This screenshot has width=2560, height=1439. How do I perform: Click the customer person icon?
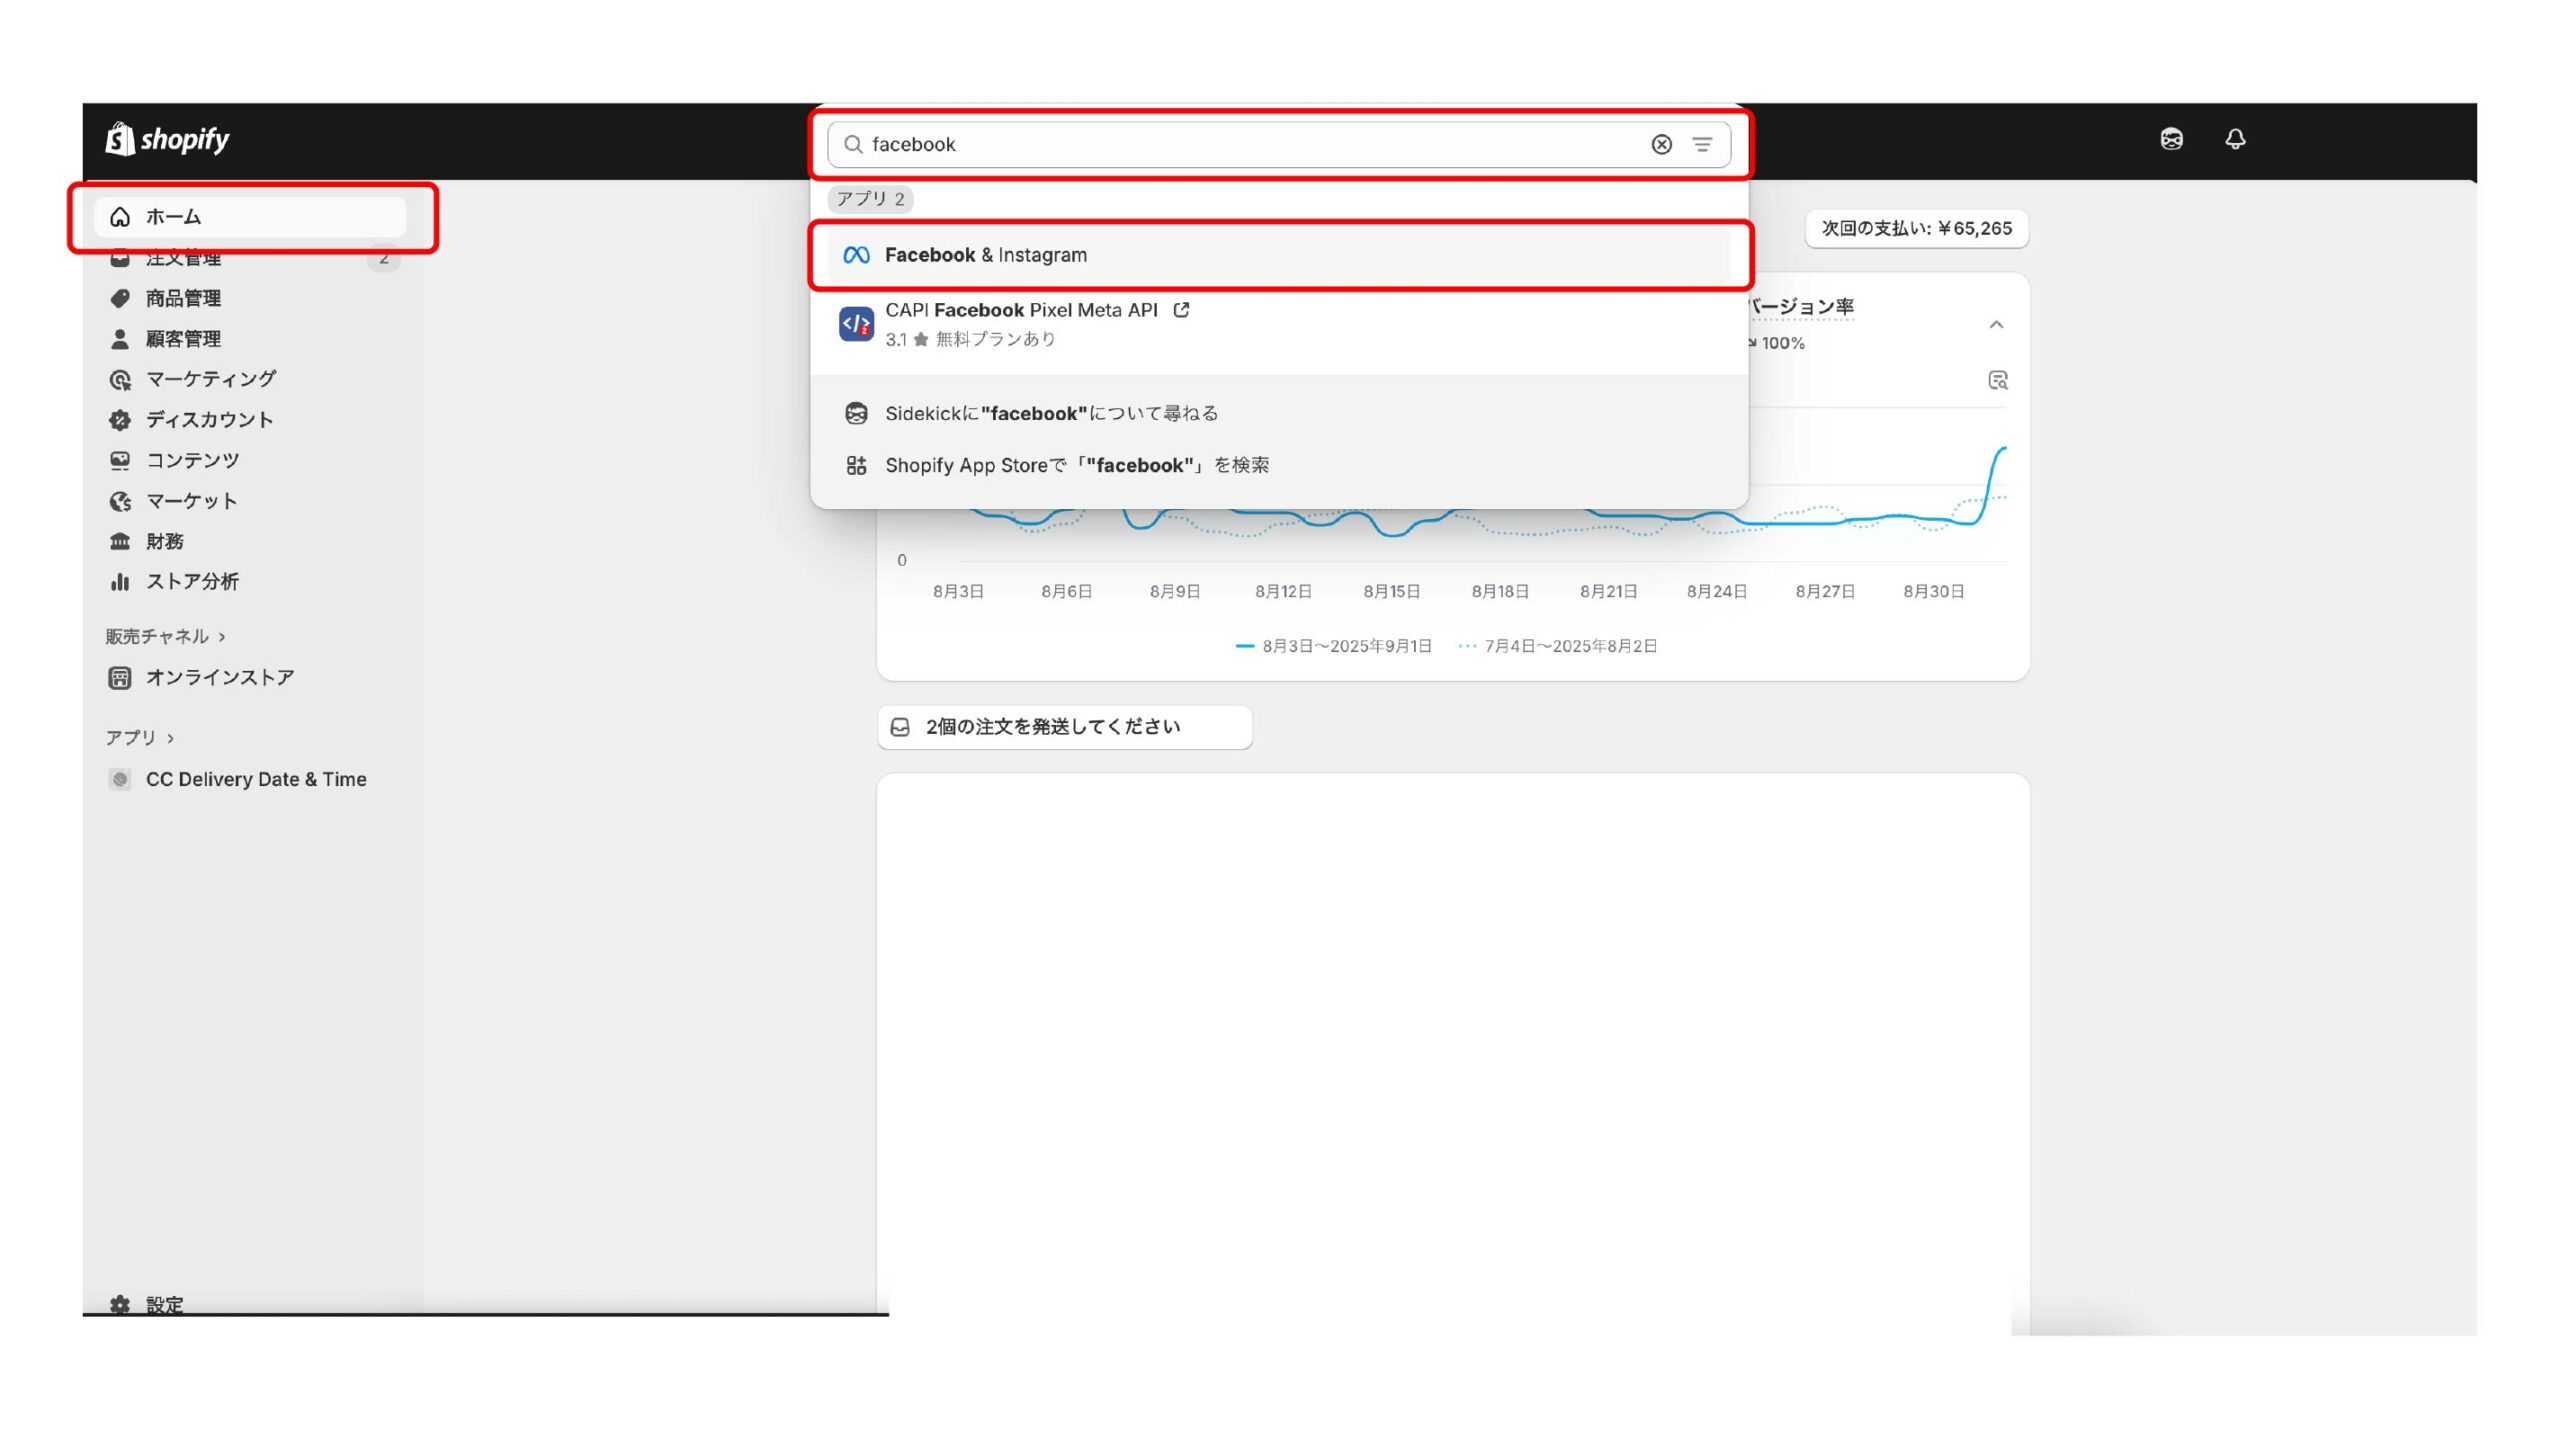click(120, 339)
